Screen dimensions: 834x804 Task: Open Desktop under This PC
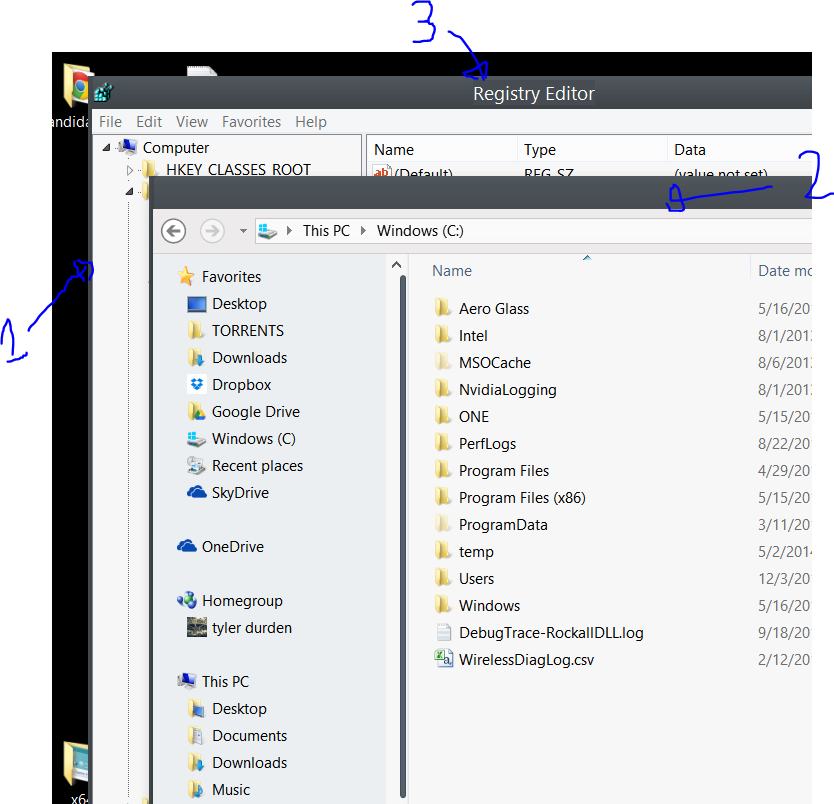point(239,709)
